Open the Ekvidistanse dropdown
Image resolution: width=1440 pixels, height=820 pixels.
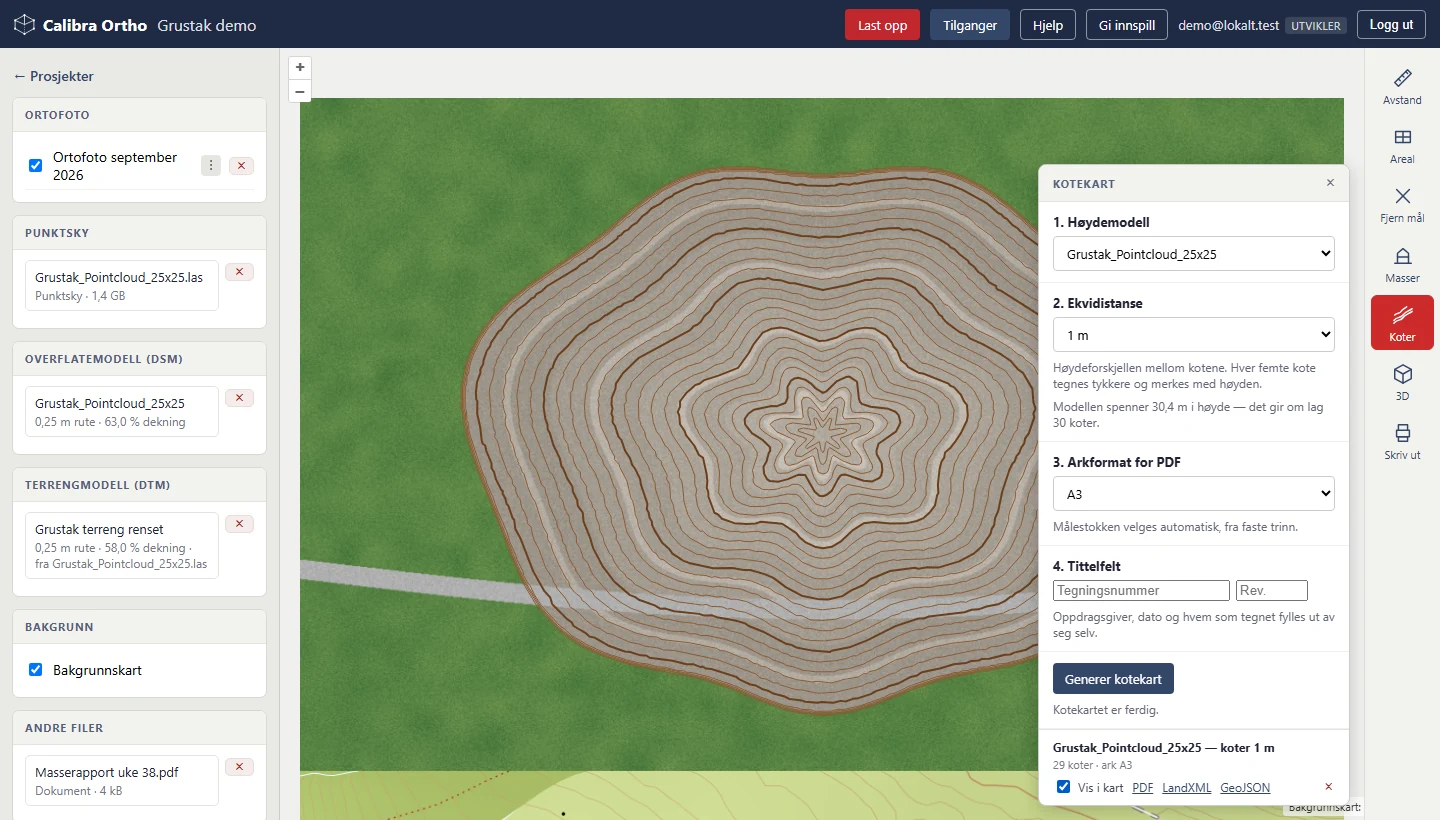[1193, 334]
